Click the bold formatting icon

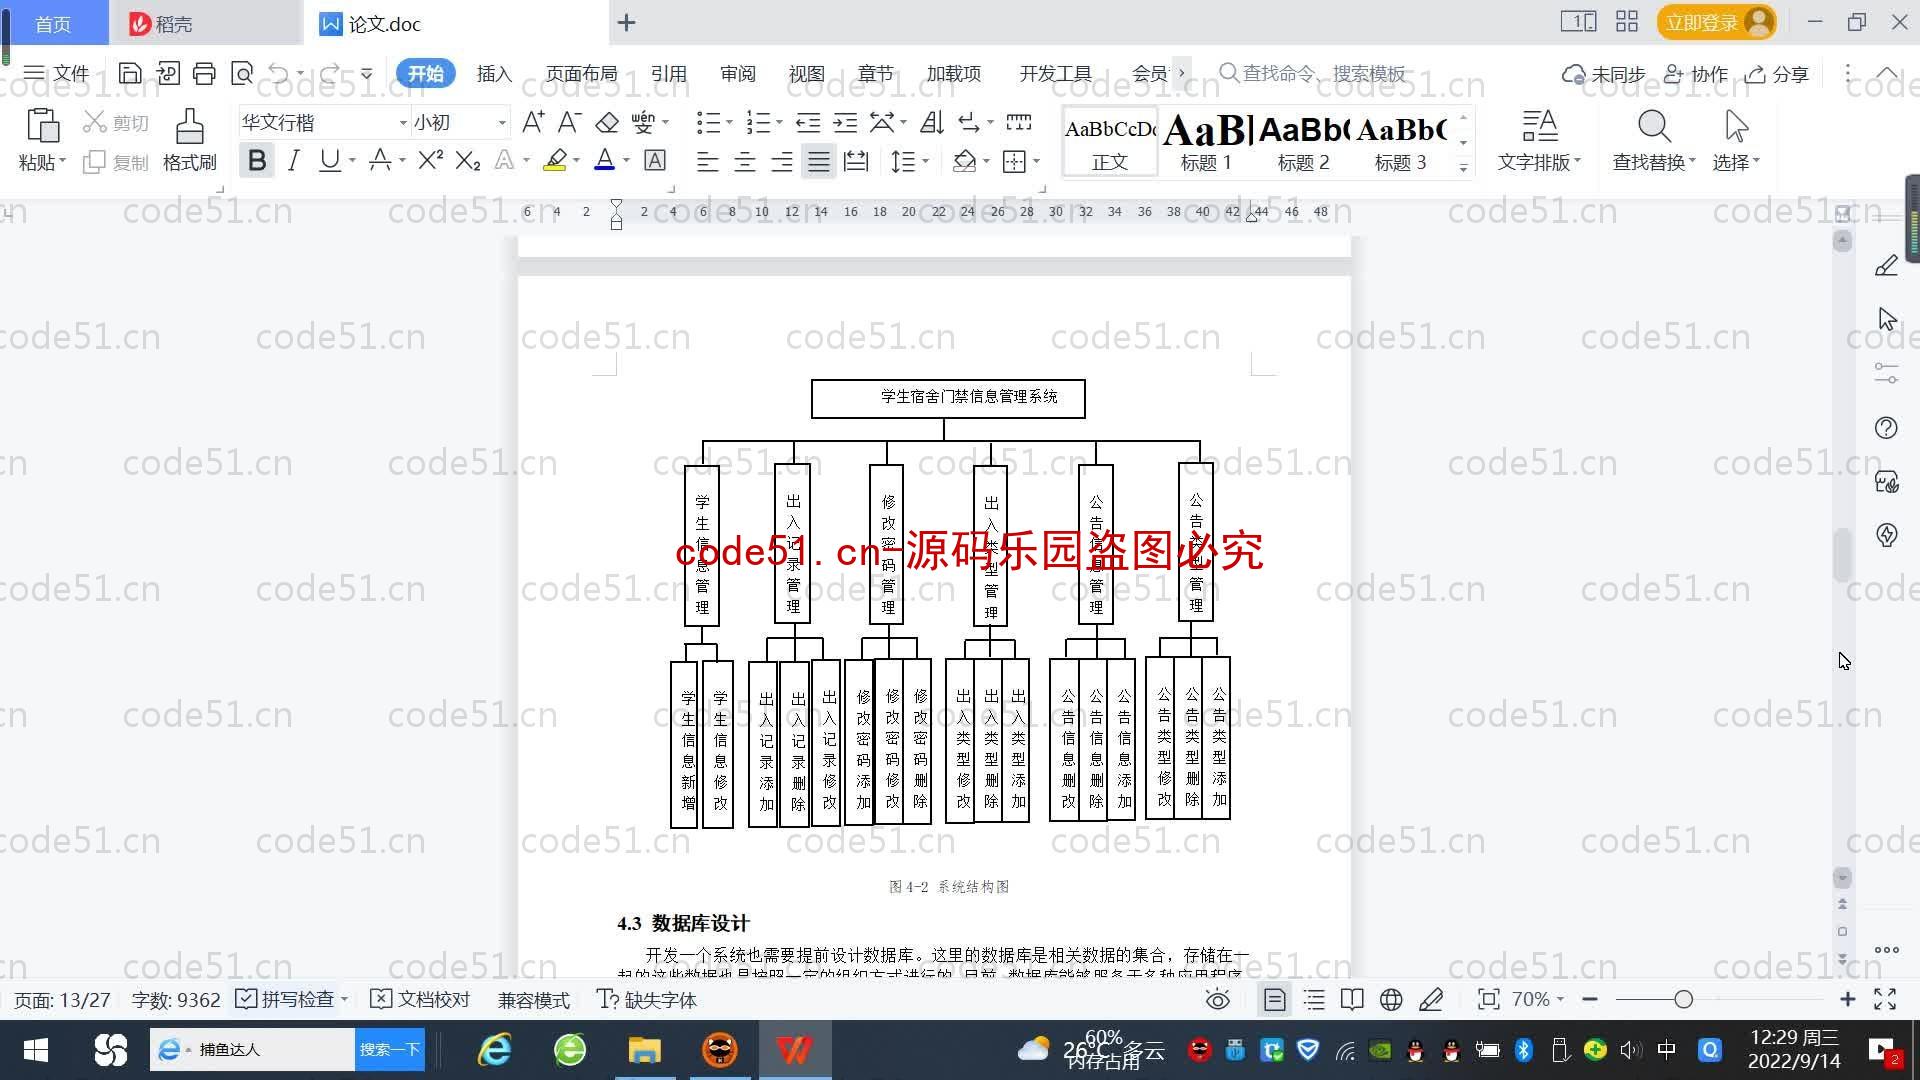260,161
